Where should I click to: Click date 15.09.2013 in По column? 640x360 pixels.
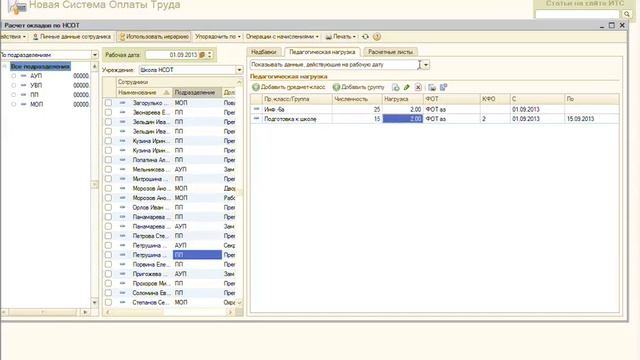coord(580,119)
